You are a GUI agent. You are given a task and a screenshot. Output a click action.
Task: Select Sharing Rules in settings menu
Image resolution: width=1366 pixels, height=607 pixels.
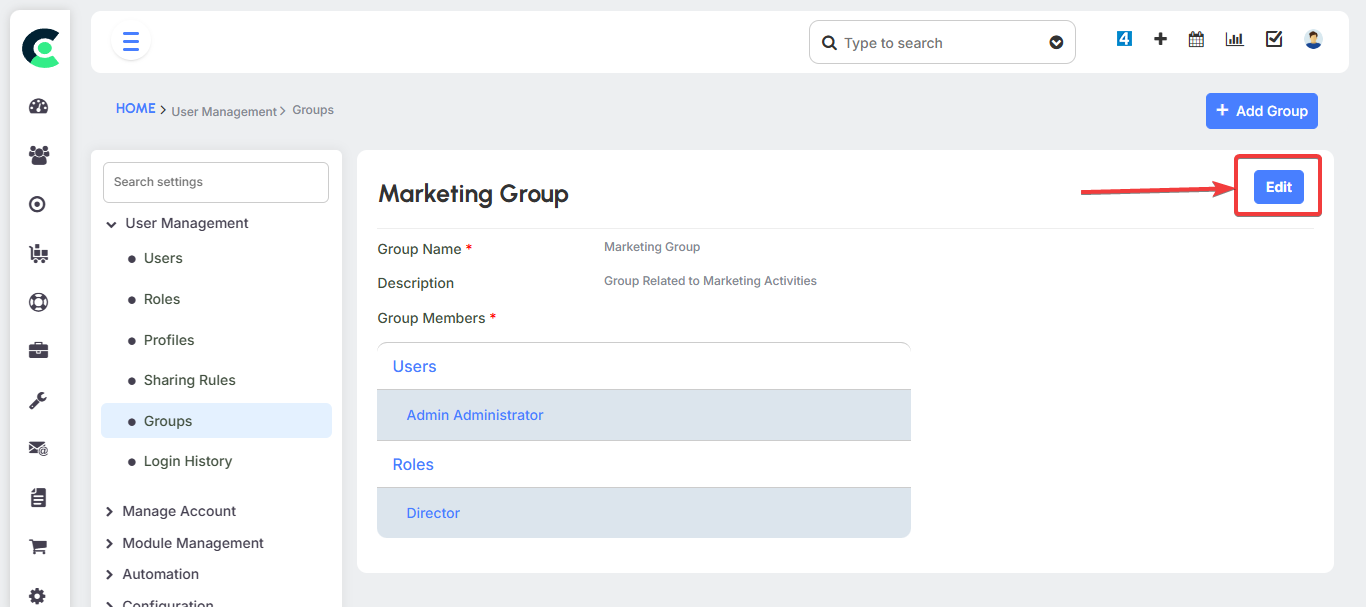pos(189,380)
